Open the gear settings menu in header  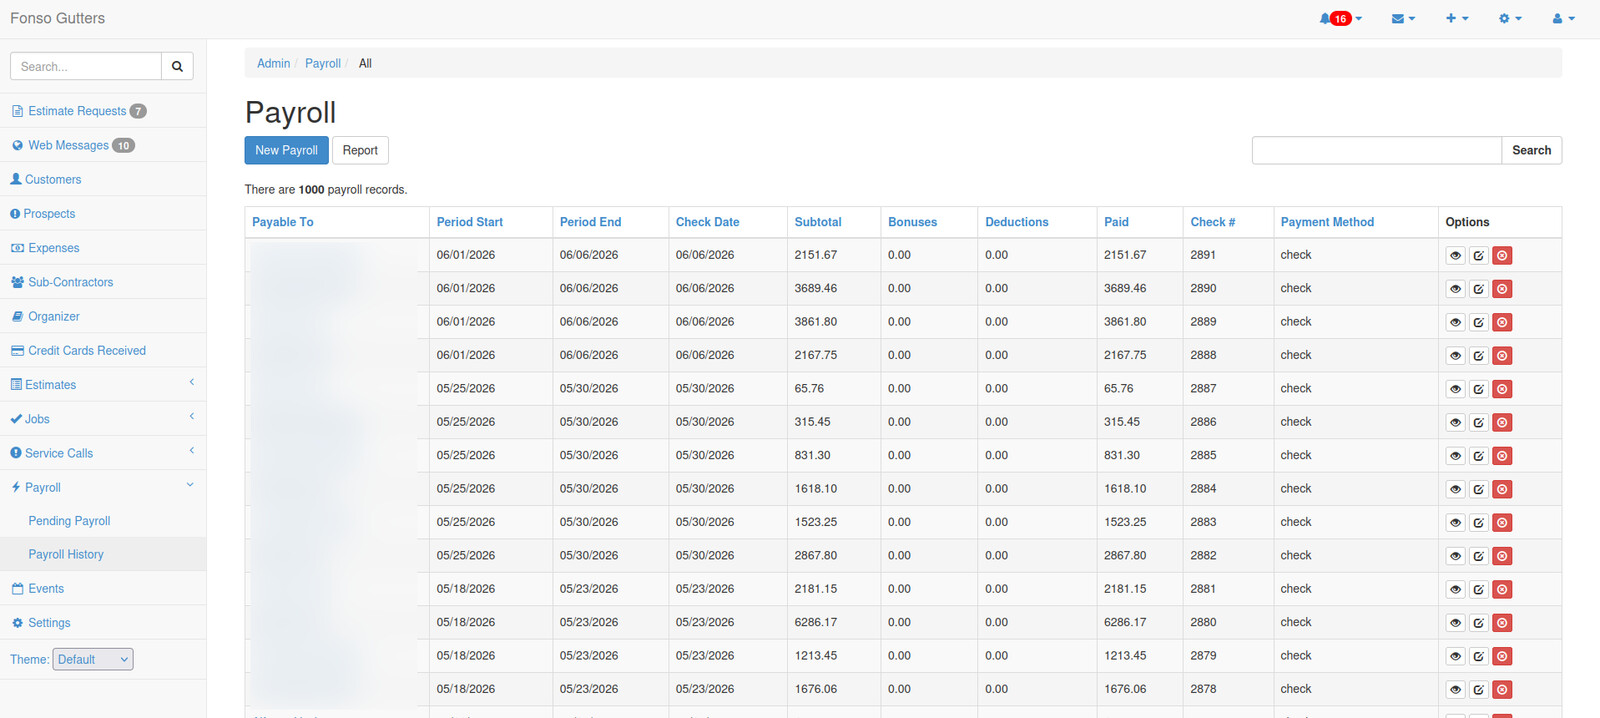click(x=1510, y=19)
